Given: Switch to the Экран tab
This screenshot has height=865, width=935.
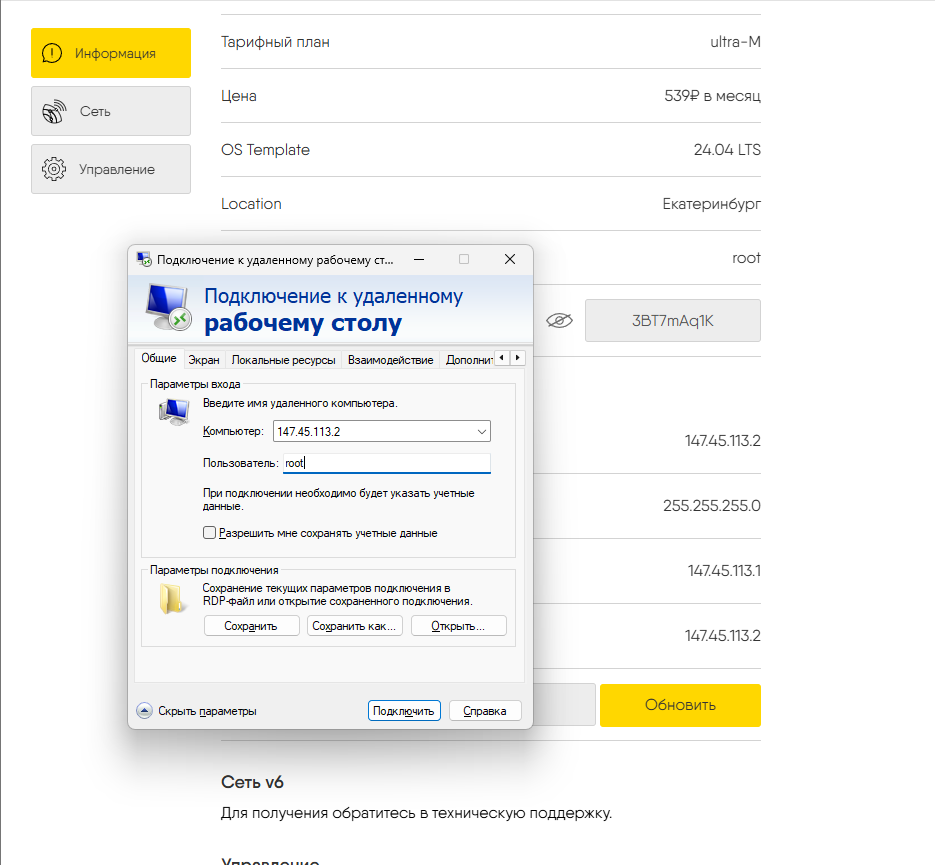Looking at the screenshot, I should [x=204, y=360].
